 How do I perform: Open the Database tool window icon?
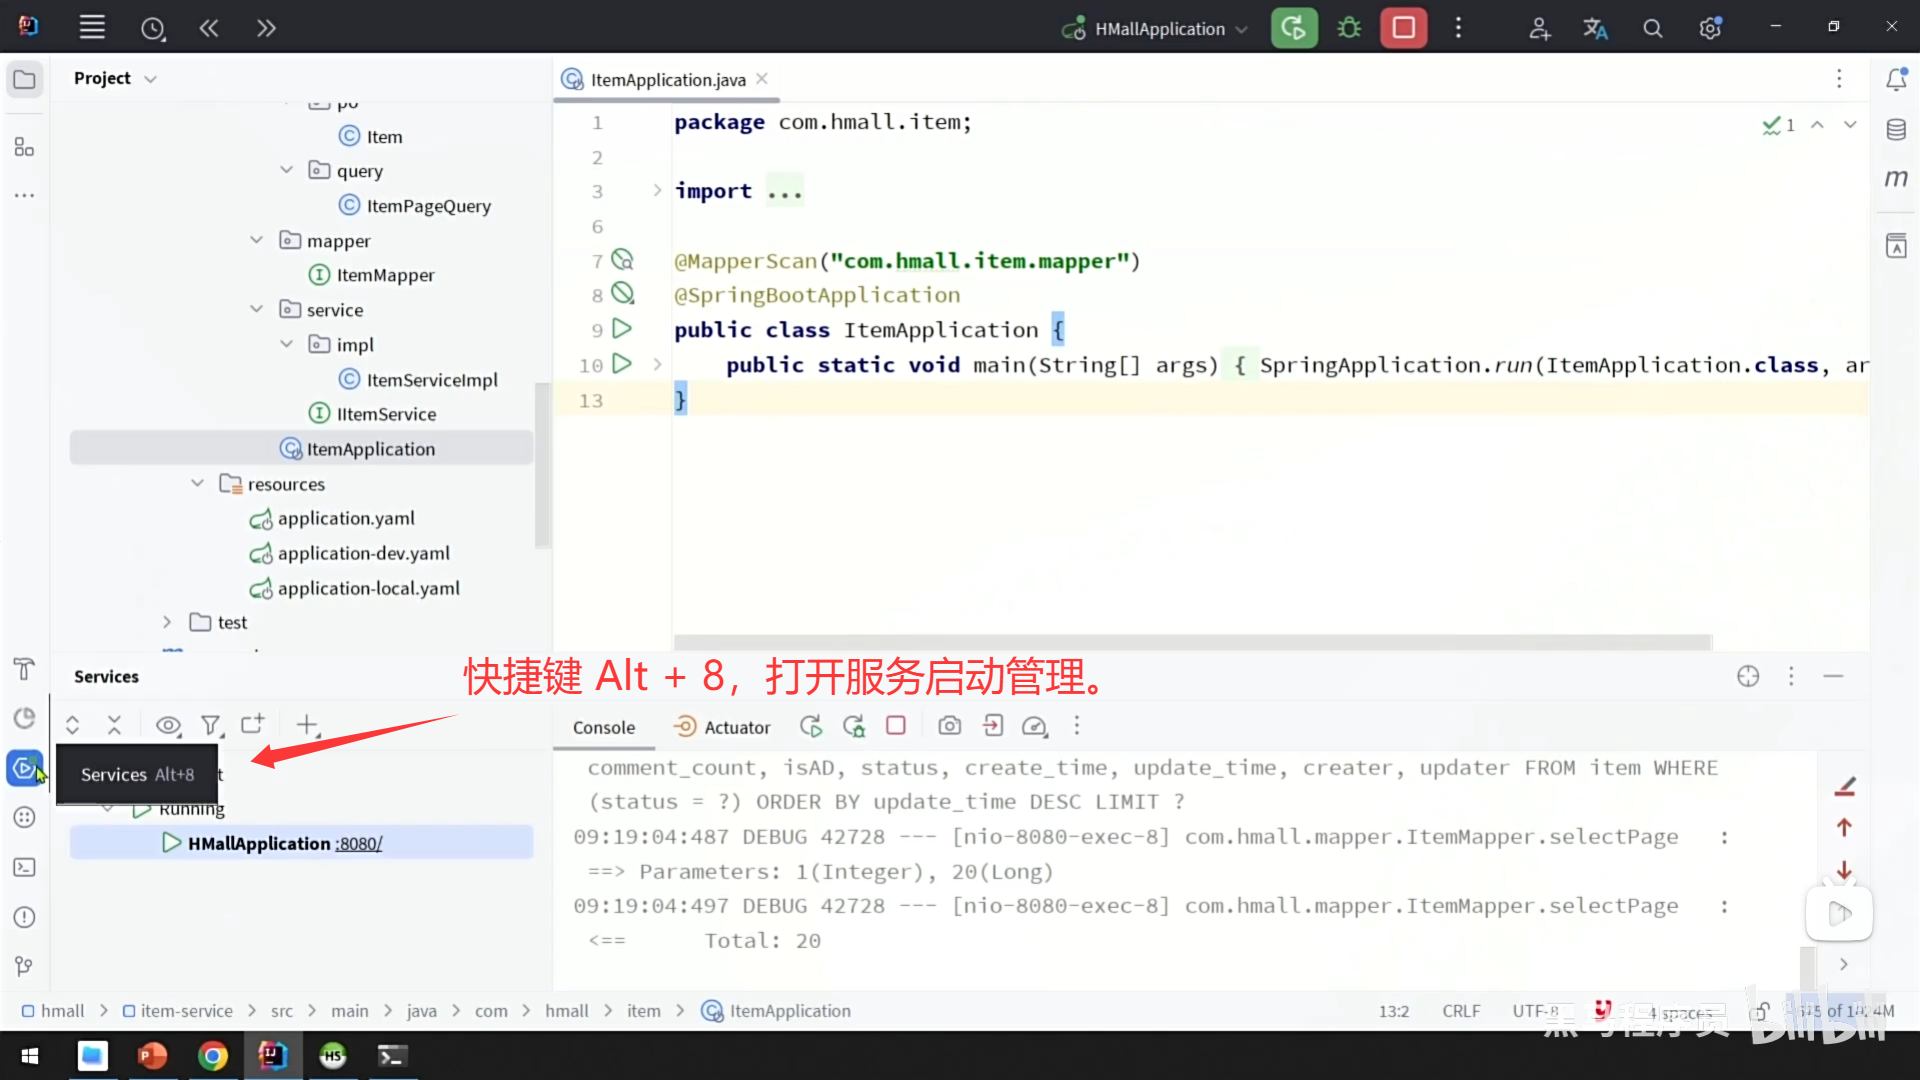(x=1896, y=130)
